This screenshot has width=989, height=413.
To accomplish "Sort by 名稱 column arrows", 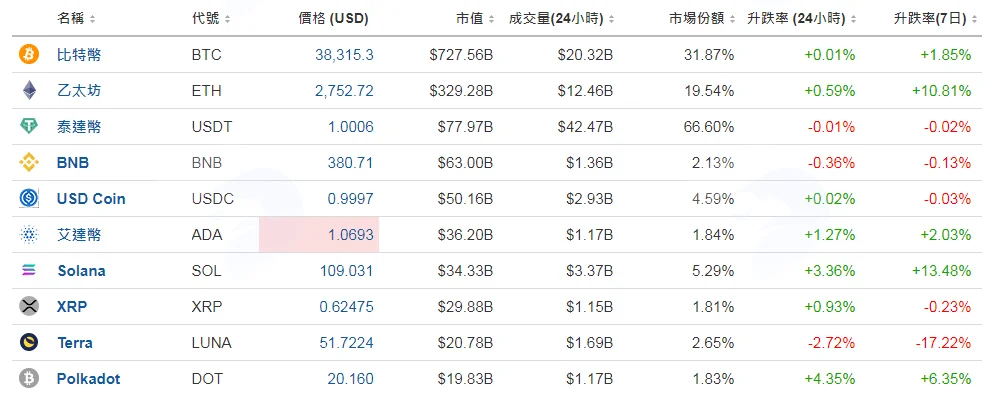I will 93,19.
